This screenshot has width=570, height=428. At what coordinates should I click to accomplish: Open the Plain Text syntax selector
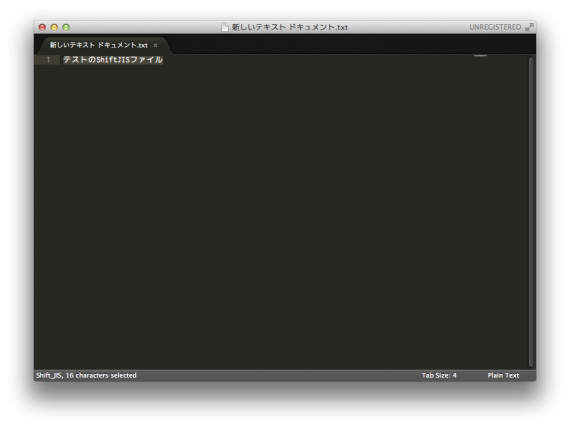point(503,375)
